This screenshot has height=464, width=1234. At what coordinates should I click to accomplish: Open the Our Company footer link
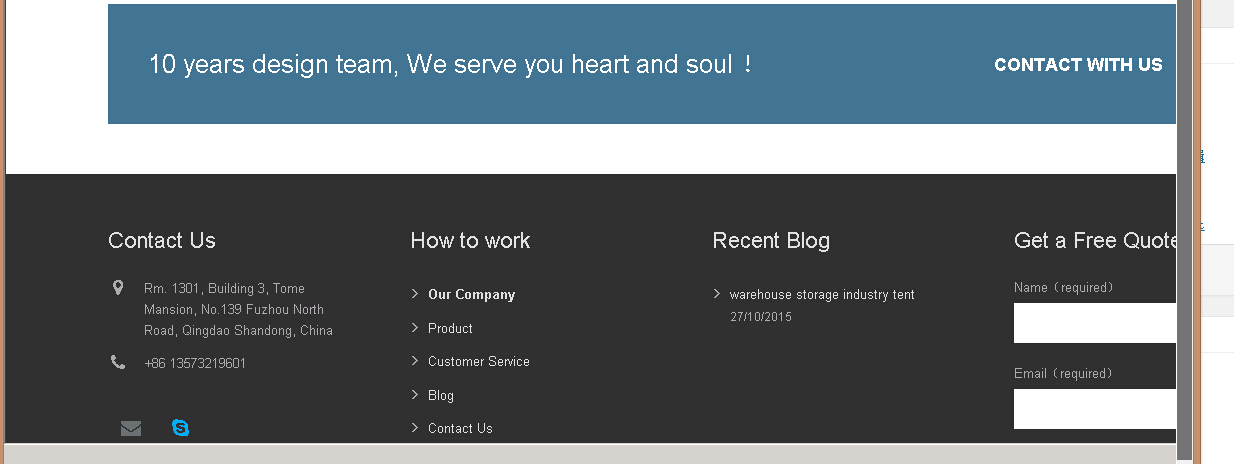471,295
